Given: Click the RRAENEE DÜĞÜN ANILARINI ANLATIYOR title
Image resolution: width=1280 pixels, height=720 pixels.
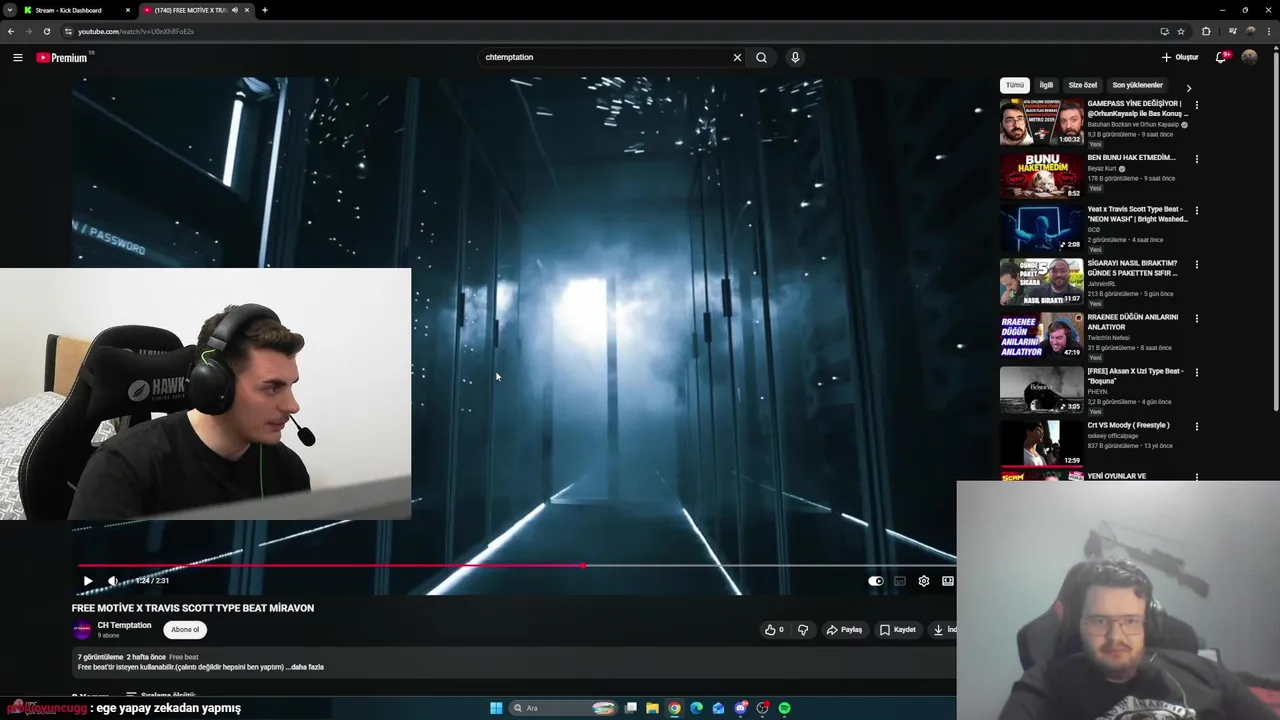Looking at the screenshot, I should click(x=1133, y=322).
